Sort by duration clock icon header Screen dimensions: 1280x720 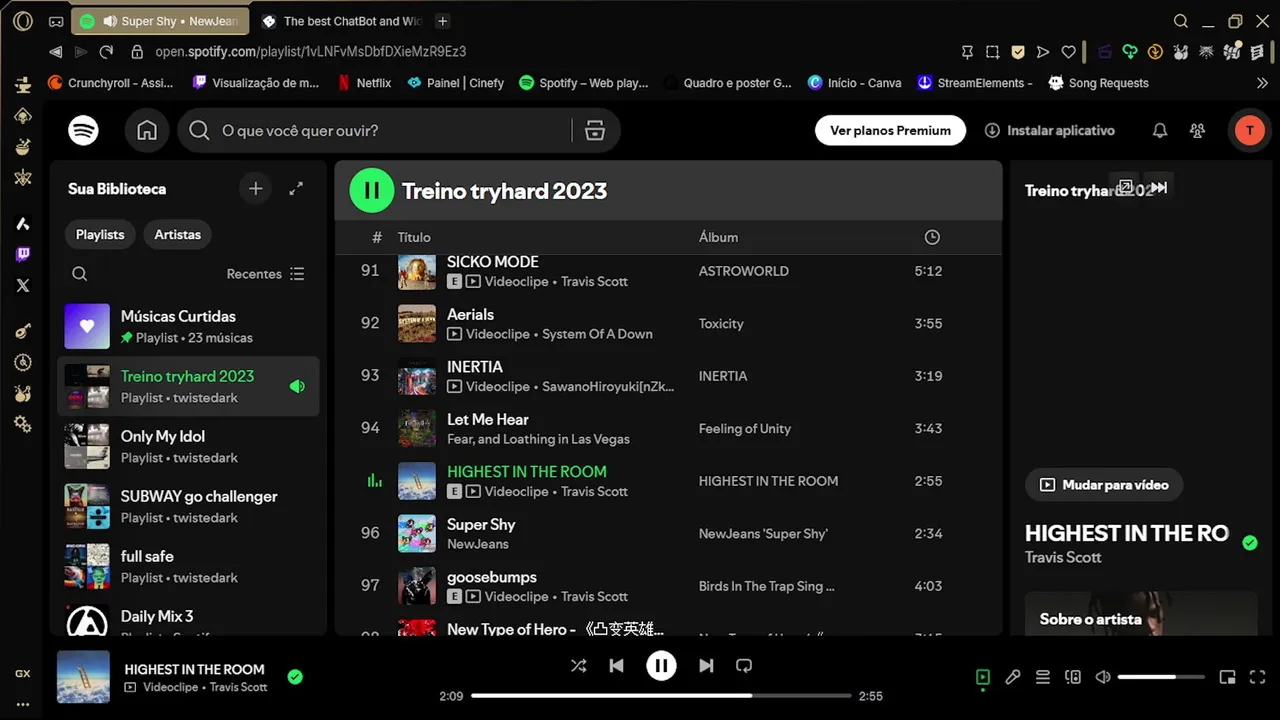(x=932, y=237)
